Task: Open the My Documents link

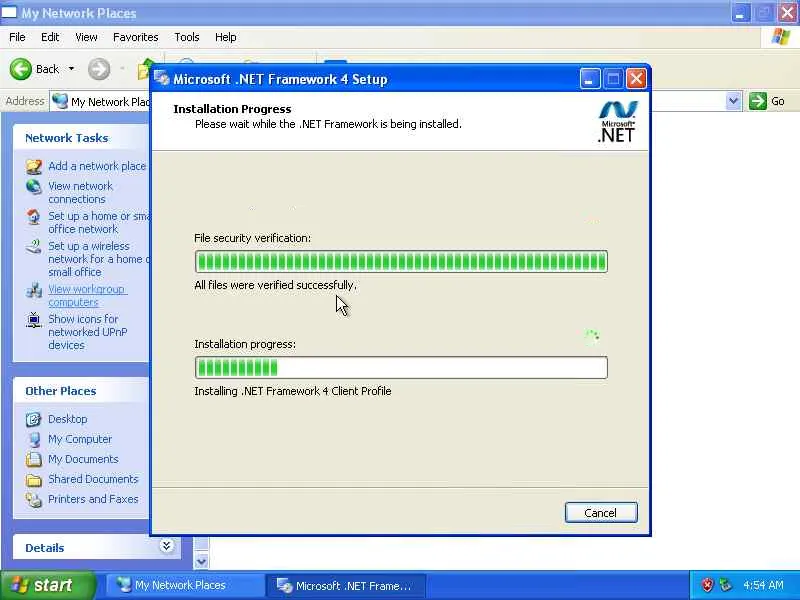Action: tap(83, 459)
